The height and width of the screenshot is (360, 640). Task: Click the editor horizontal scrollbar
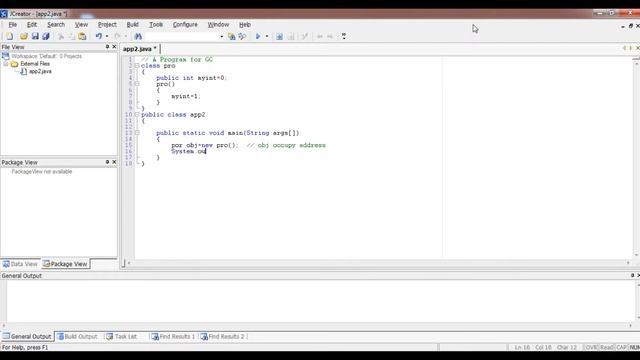point(378,263)
